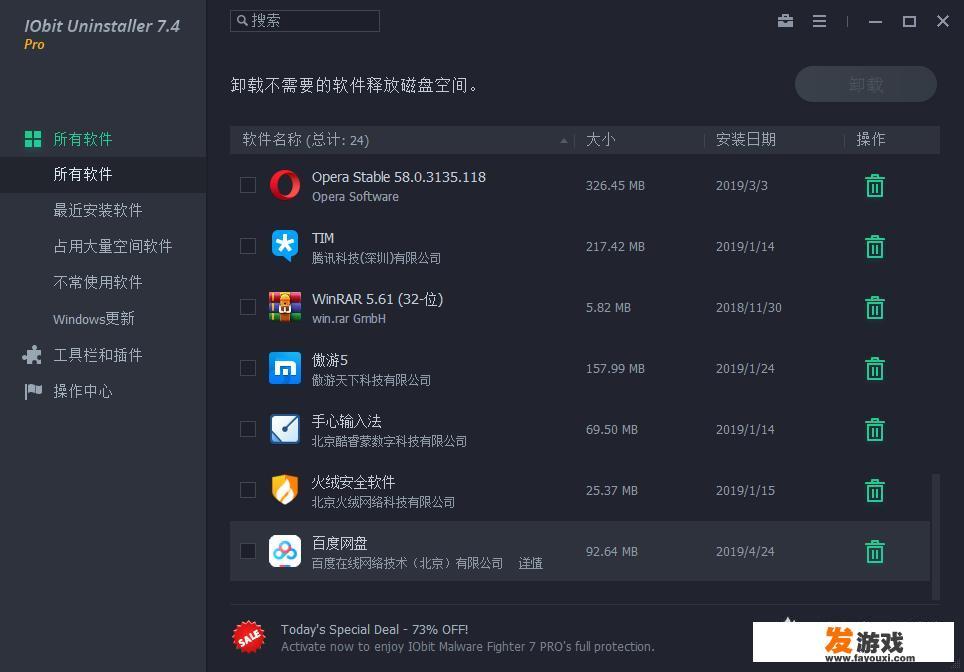Click the 搜索 search input field
964x672 pixels.
[x=305, y=20]
